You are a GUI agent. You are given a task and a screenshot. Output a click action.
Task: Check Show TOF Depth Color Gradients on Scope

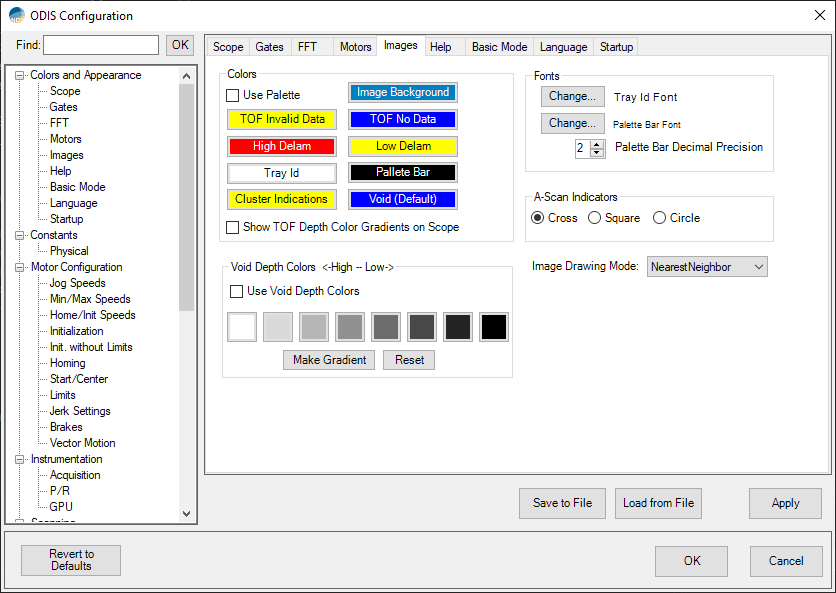pyautogui.click(x=233, y=228)
